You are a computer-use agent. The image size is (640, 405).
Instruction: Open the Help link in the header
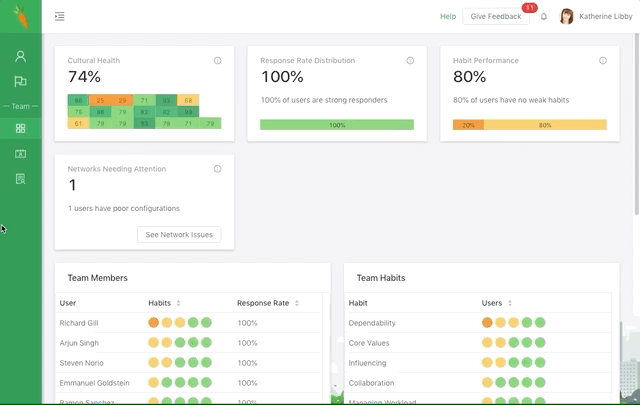448,17
